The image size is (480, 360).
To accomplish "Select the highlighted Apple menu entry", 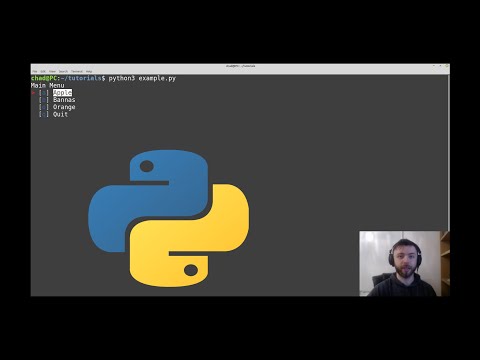I will coord(62,93).
